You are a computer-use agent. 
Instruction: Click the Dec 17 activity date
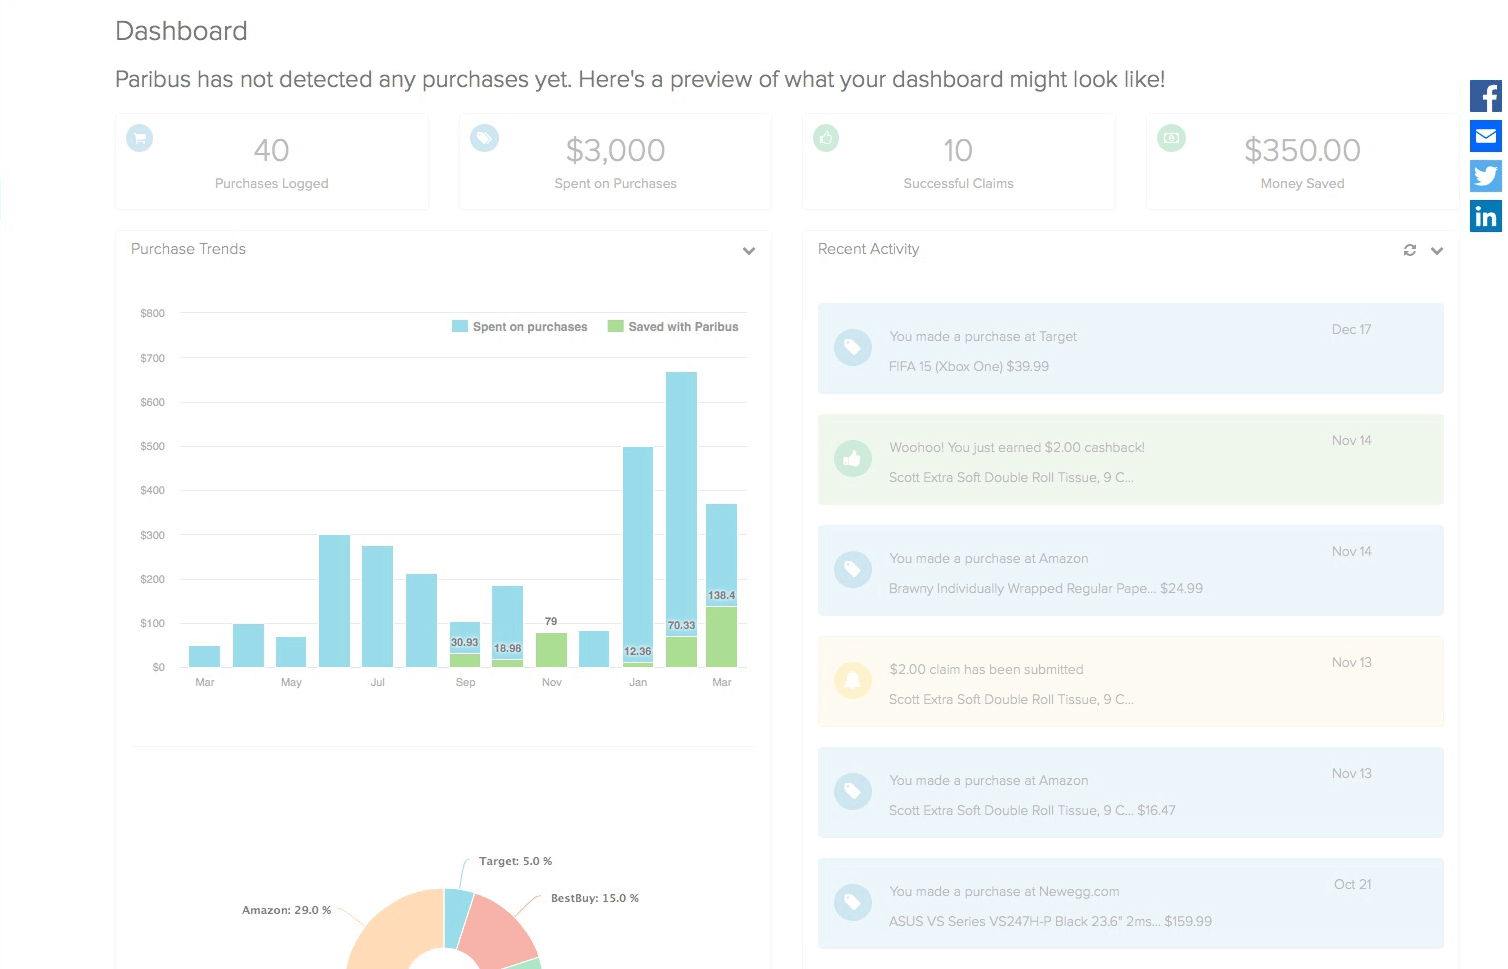point(1351,329)
